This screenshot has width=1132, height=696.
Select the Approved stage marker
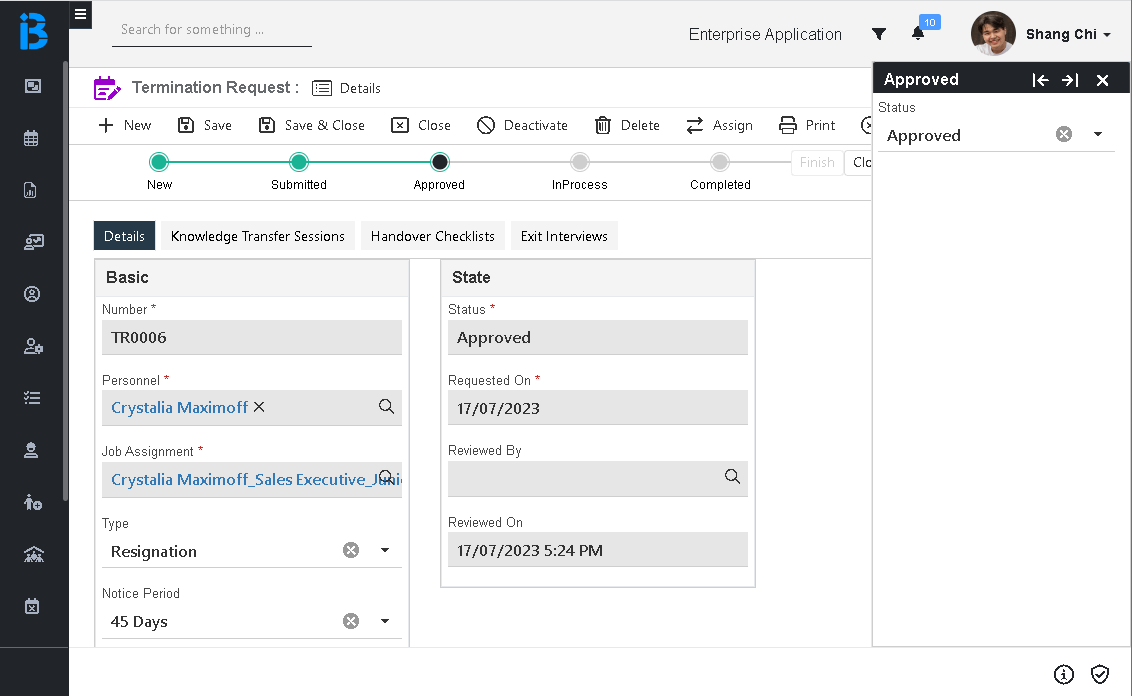(x=440, y=162)
